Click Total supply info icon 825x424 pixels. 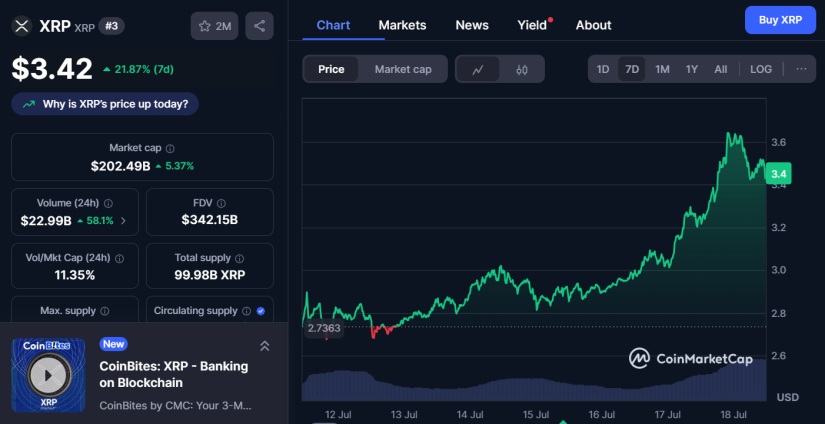point(239,258)
